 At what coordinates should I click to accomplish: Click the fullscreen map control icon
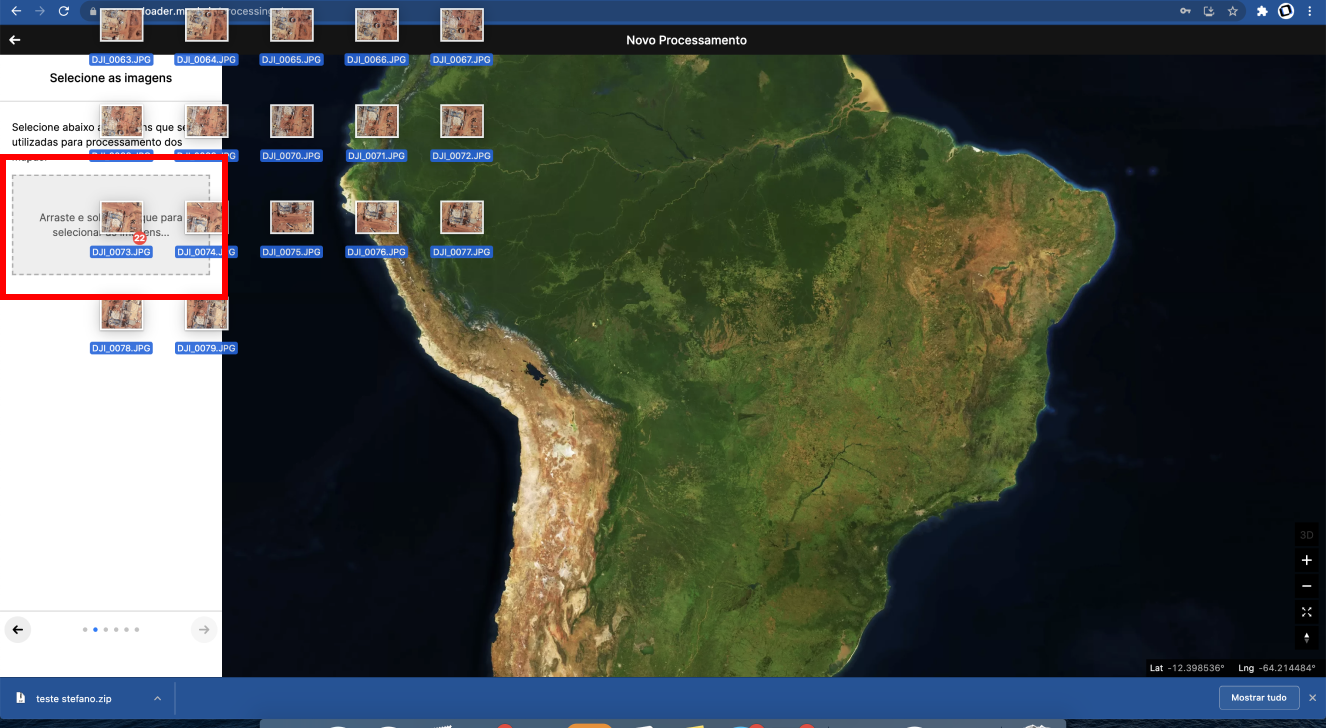[1306, 612]
